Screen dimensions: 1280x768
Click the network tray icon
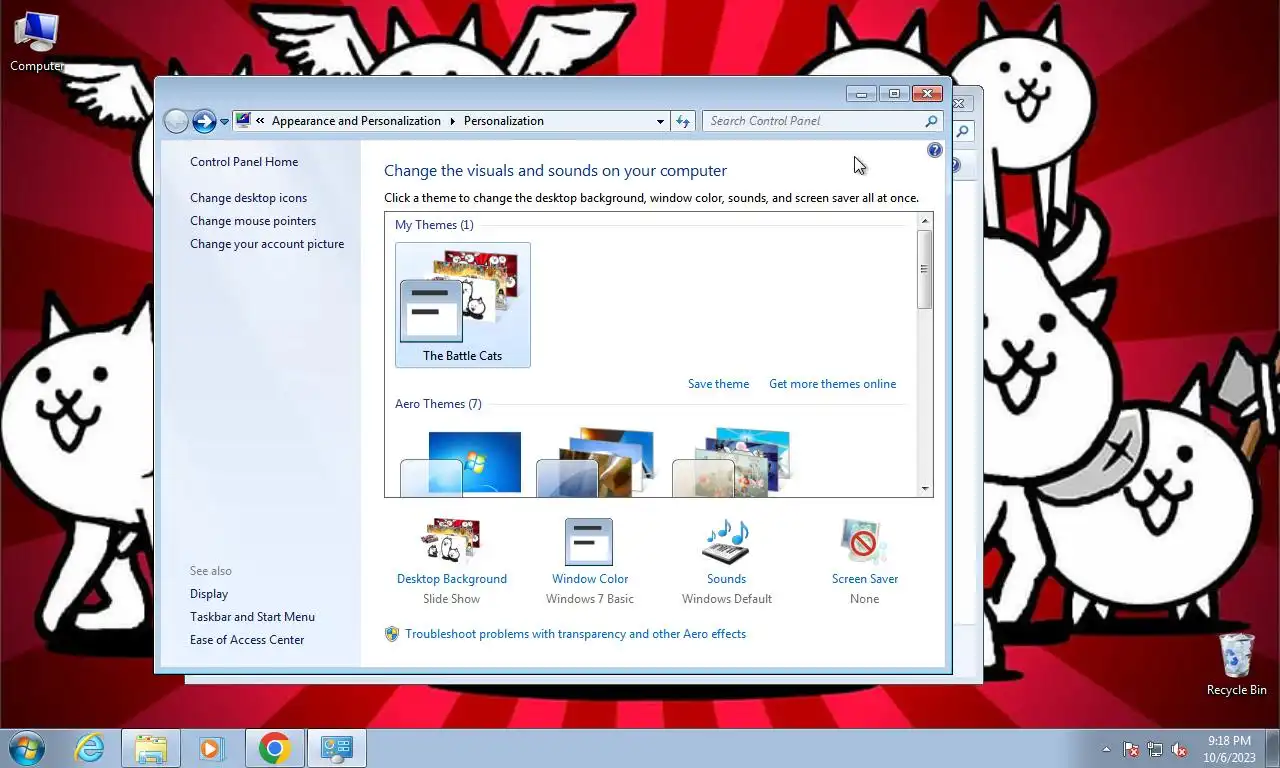point(1155,749)
